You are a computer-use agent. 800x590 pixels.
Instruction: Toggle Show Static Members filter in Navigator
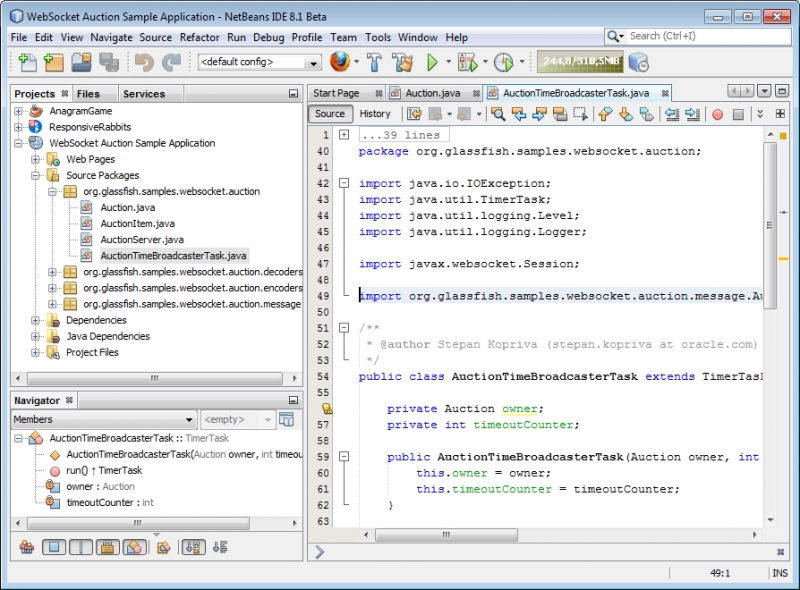coord(80,547)
